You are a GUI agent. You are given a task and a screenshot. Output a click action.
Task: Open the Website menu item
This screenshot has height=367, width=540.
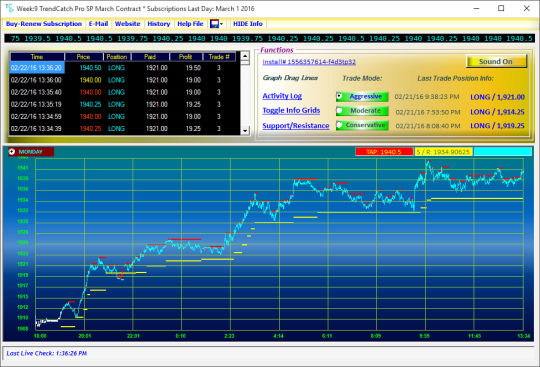127,24
